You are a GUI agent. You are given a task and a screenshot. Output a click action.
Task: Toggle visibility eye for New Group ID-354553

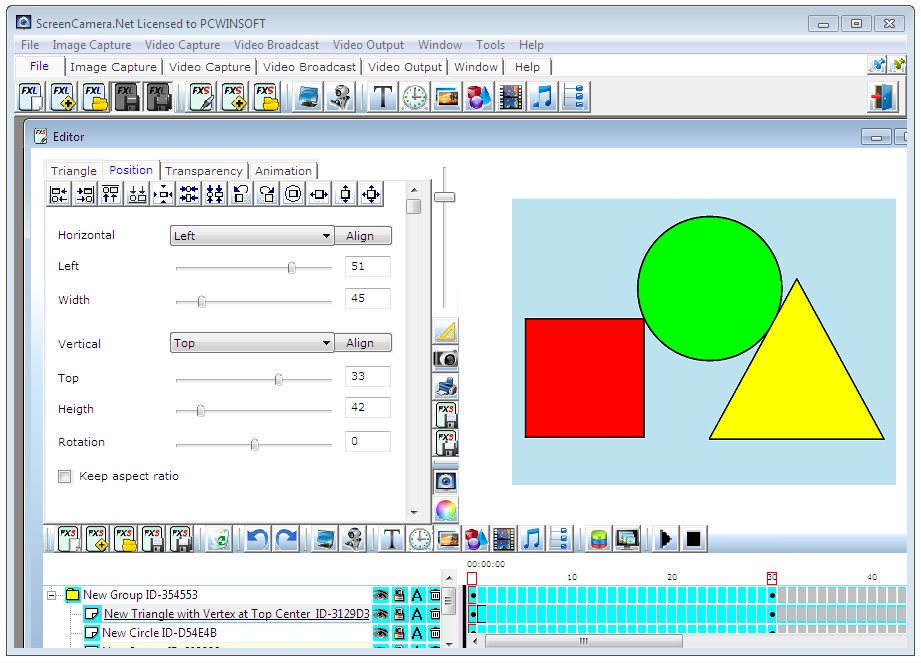[381, 595]
